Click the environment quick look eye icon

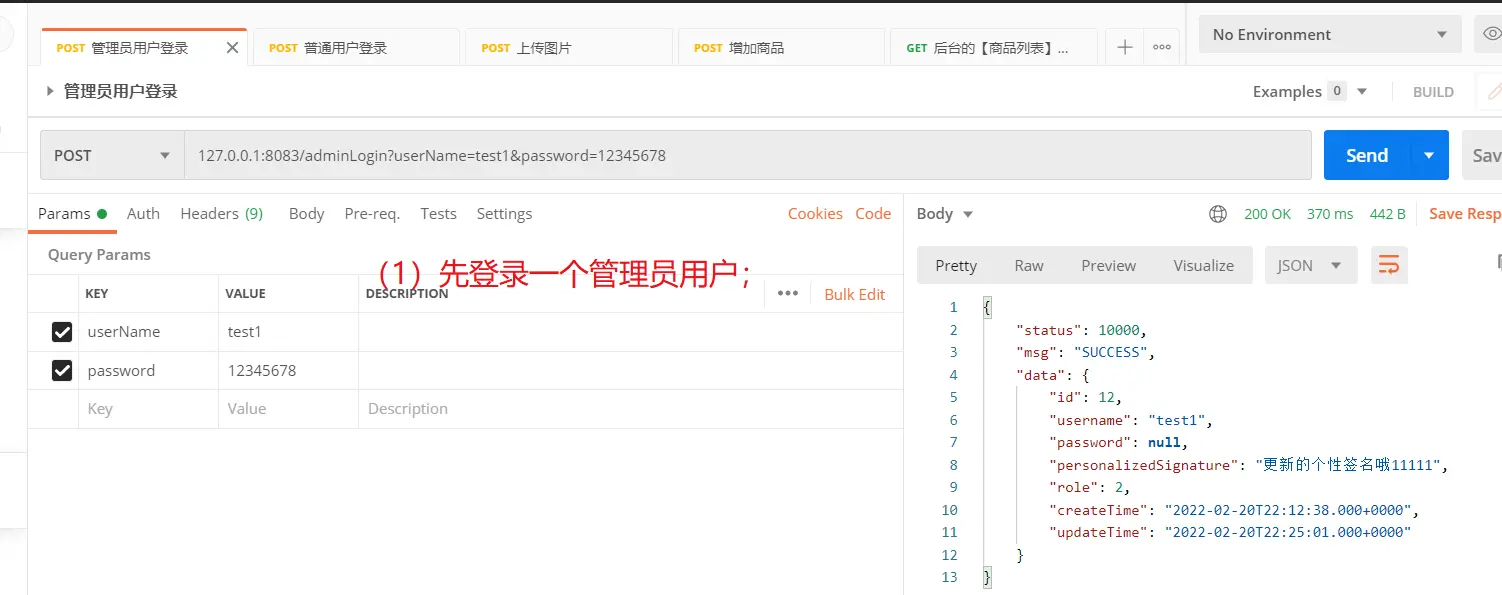click(x=1490, y=35)
